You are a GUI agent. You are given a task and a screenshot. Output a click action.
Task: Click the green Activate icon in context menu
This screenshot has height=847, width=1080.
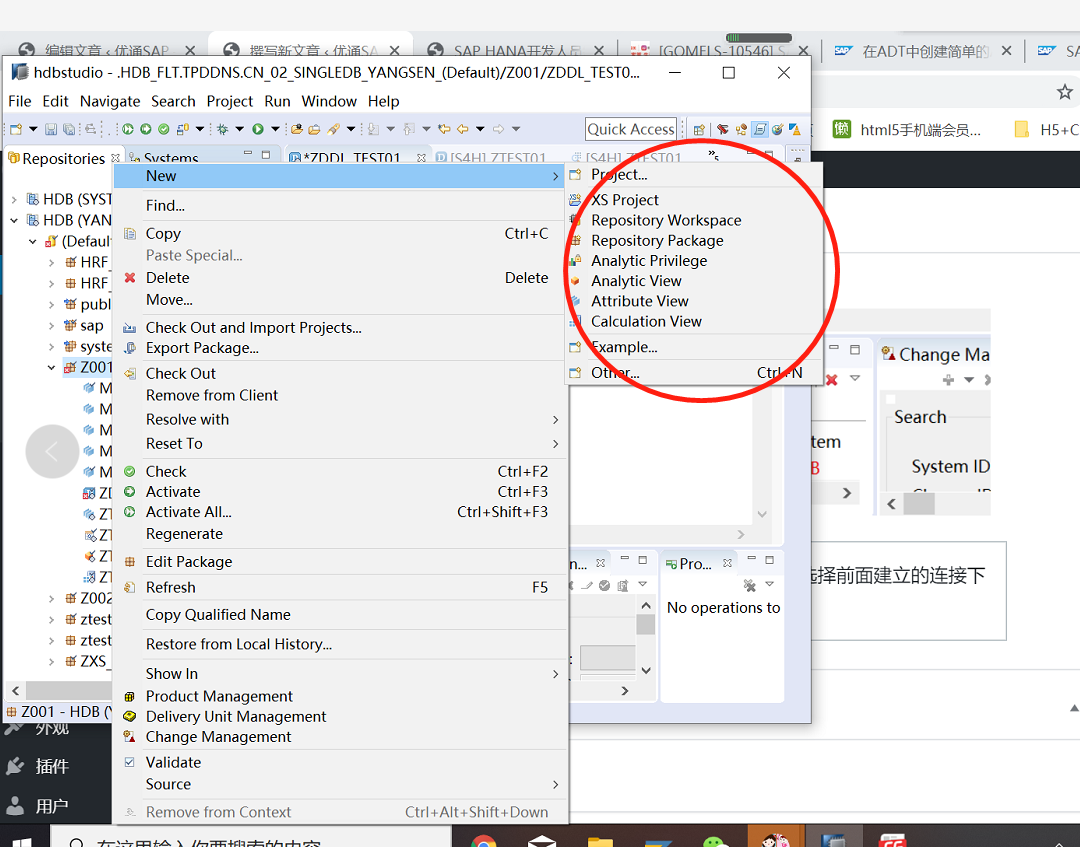point(130,492)
